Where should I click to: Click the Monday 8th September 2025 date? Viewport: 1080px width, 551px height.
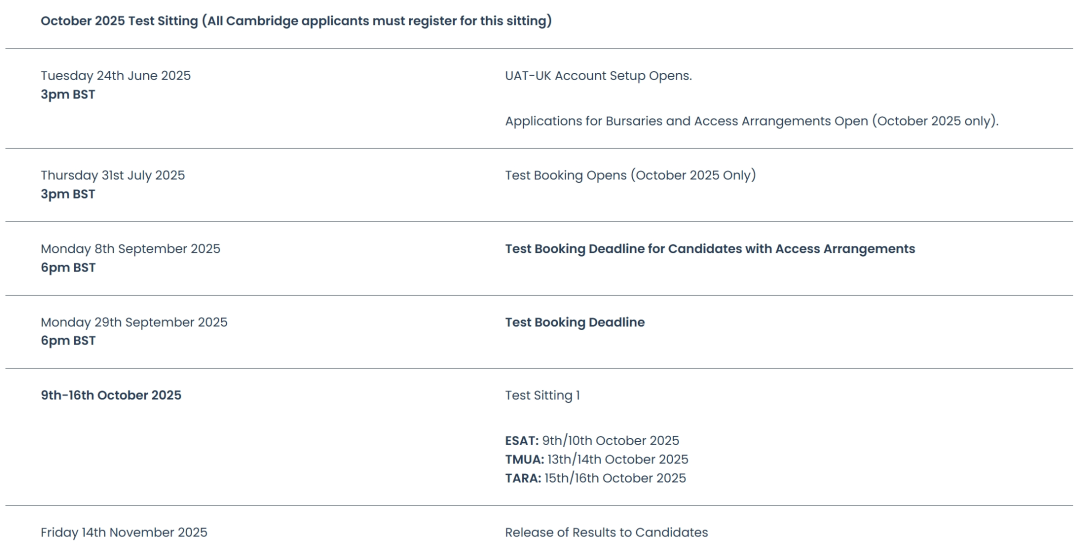[x=131, y=249]
